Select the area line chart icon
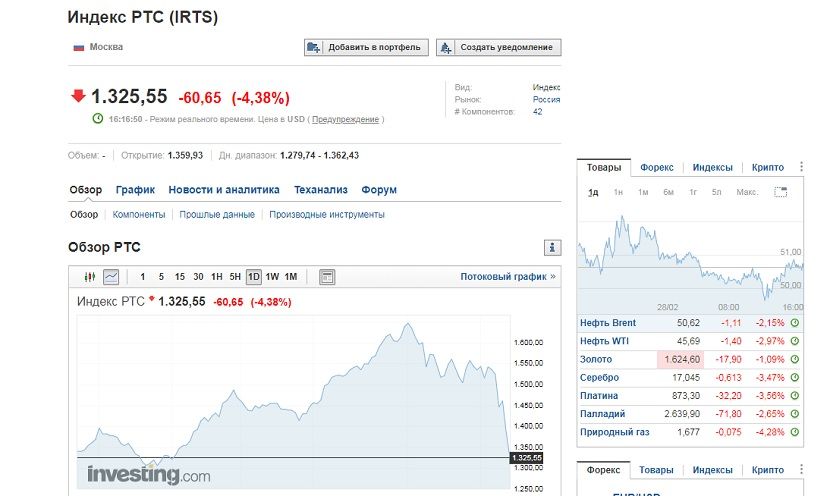The width and height of the screenshot is (830, 496). pyautogui.click(x=111, y=277)
